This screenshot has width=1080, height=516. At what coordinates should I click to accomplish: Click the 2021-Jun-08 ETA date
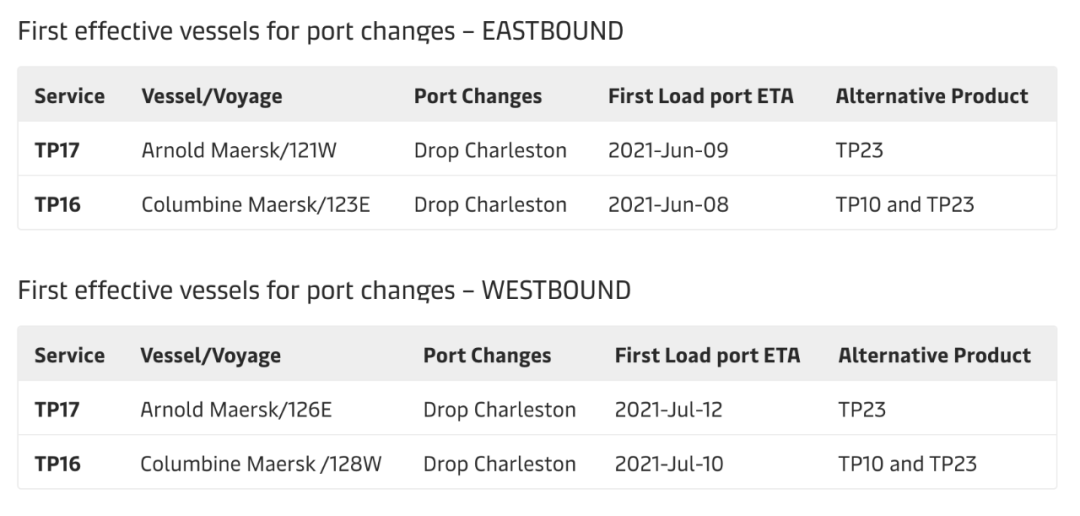point(668,204)
